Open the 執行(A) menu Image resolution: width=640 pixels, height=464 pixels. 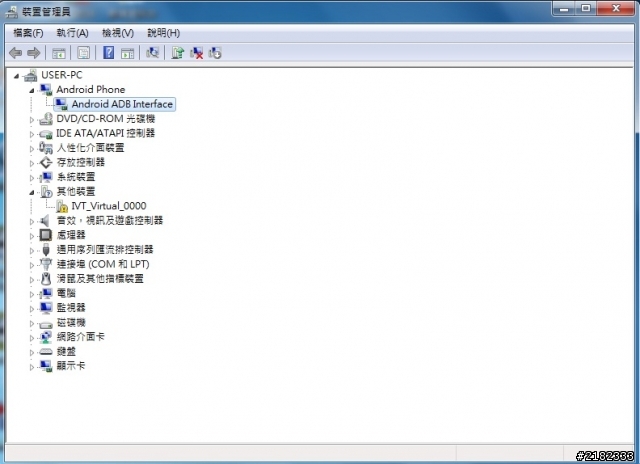coord(72,33)
